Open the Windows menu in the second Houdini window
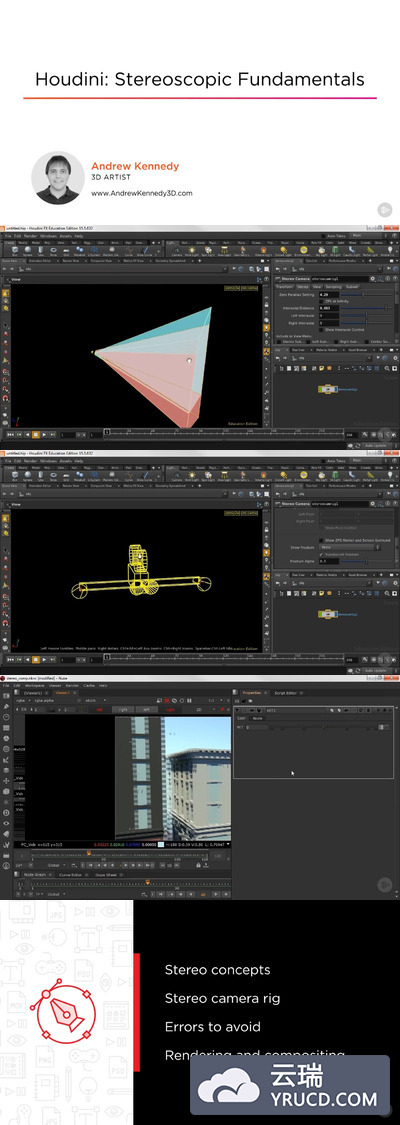The height and width of the screenshot is (1125, 400). 47,460
